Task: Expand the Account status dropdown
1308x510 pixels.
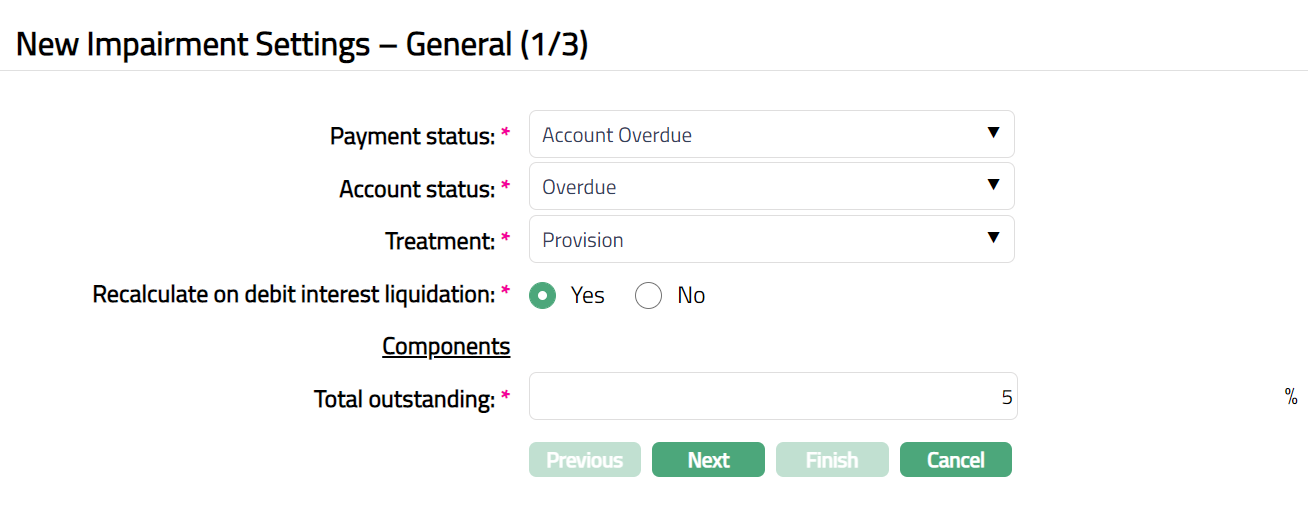Action: point(770,187)
